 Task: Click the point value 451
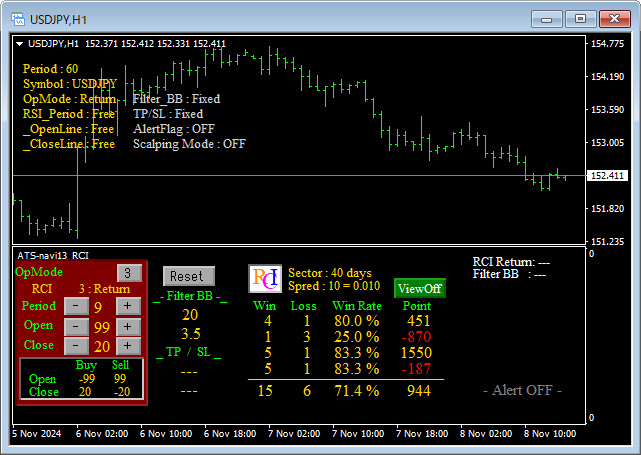coord(419,321)
